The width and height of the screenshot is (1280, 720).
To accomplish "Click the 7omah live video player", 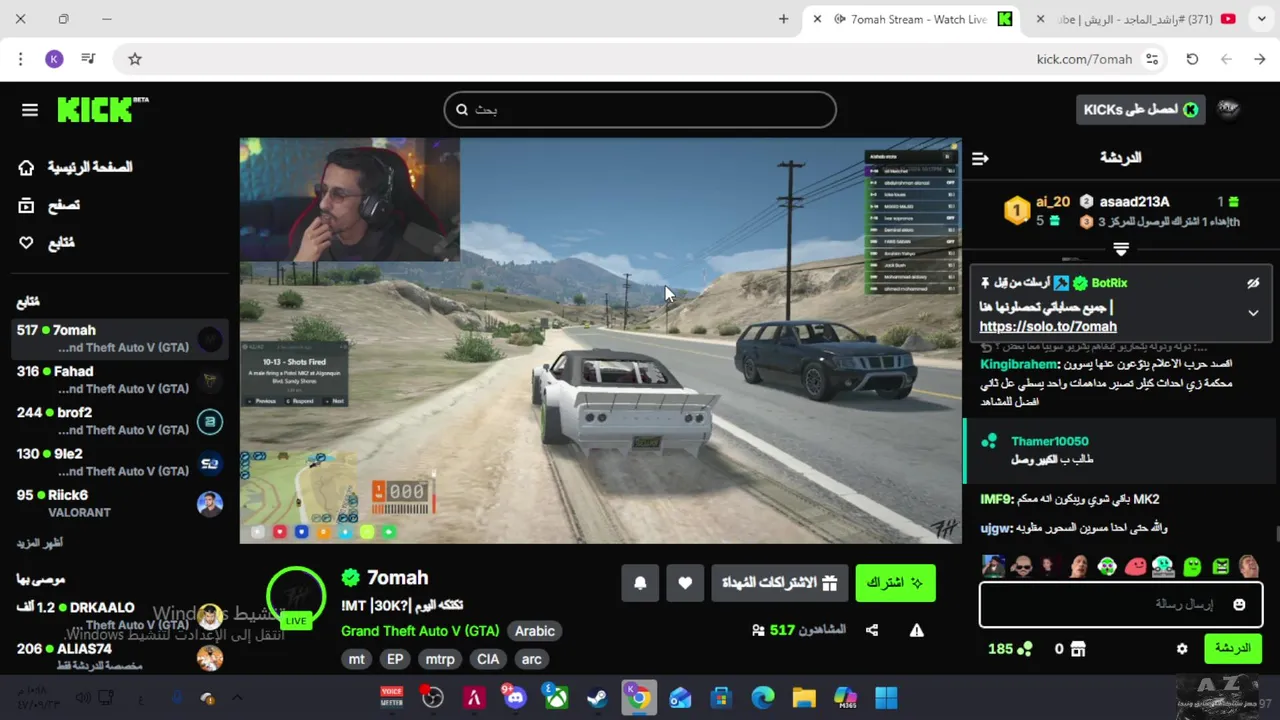I will (x=600, y=341).
